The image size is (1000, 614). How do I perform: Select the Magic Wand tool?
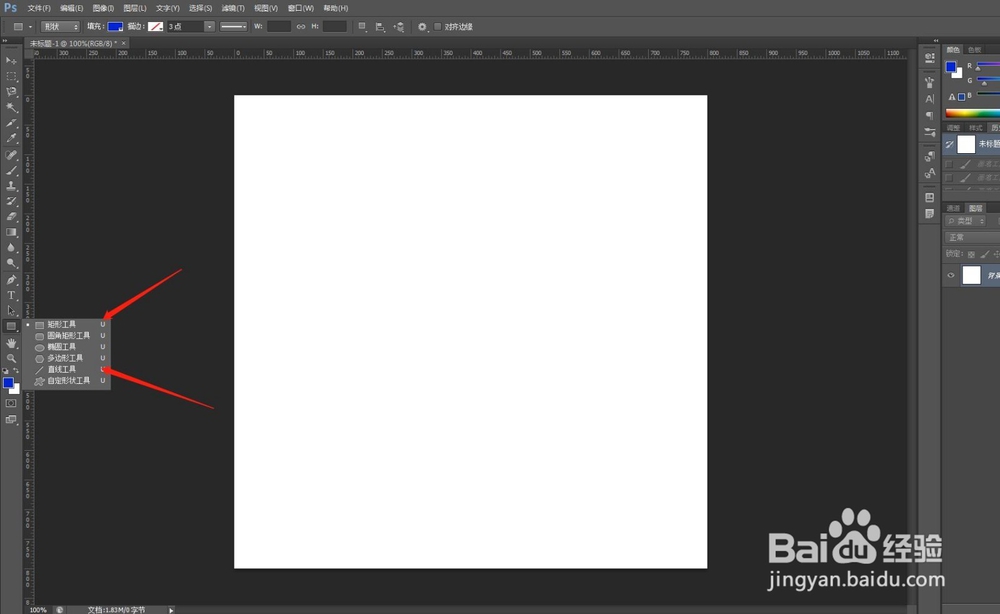11,107
